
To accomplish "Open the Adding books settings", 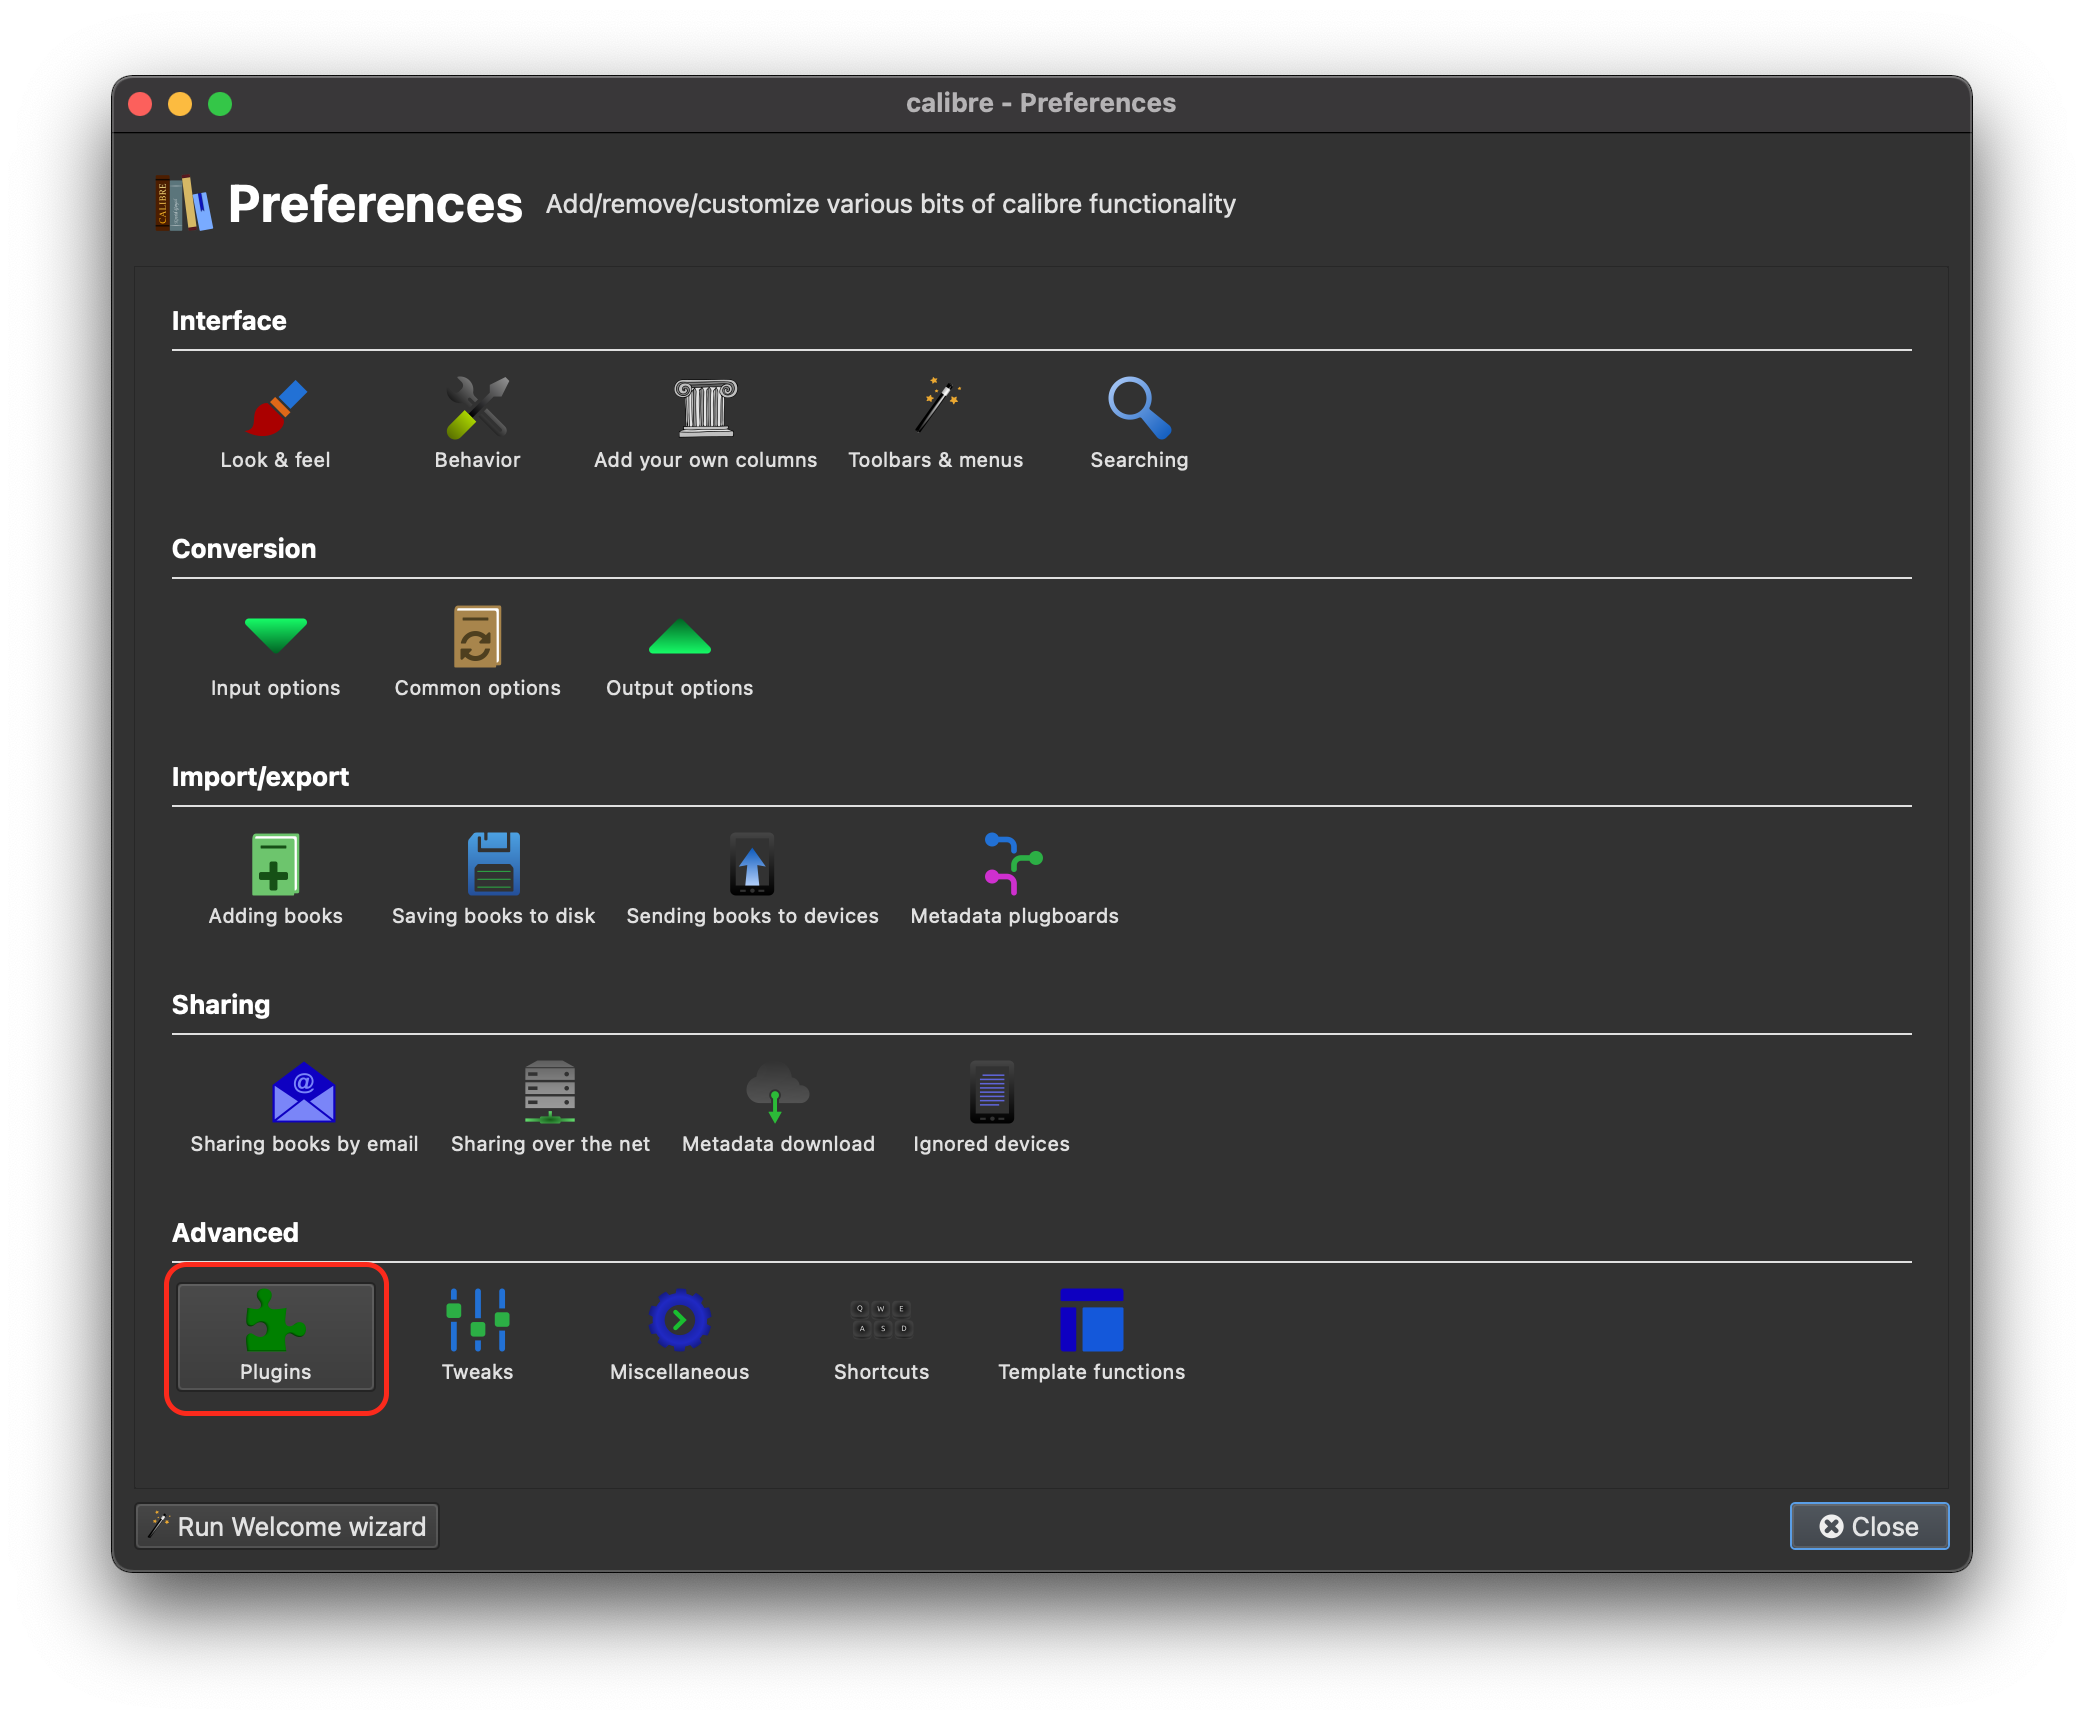I will pyautogui.click(x=275, y=878).
